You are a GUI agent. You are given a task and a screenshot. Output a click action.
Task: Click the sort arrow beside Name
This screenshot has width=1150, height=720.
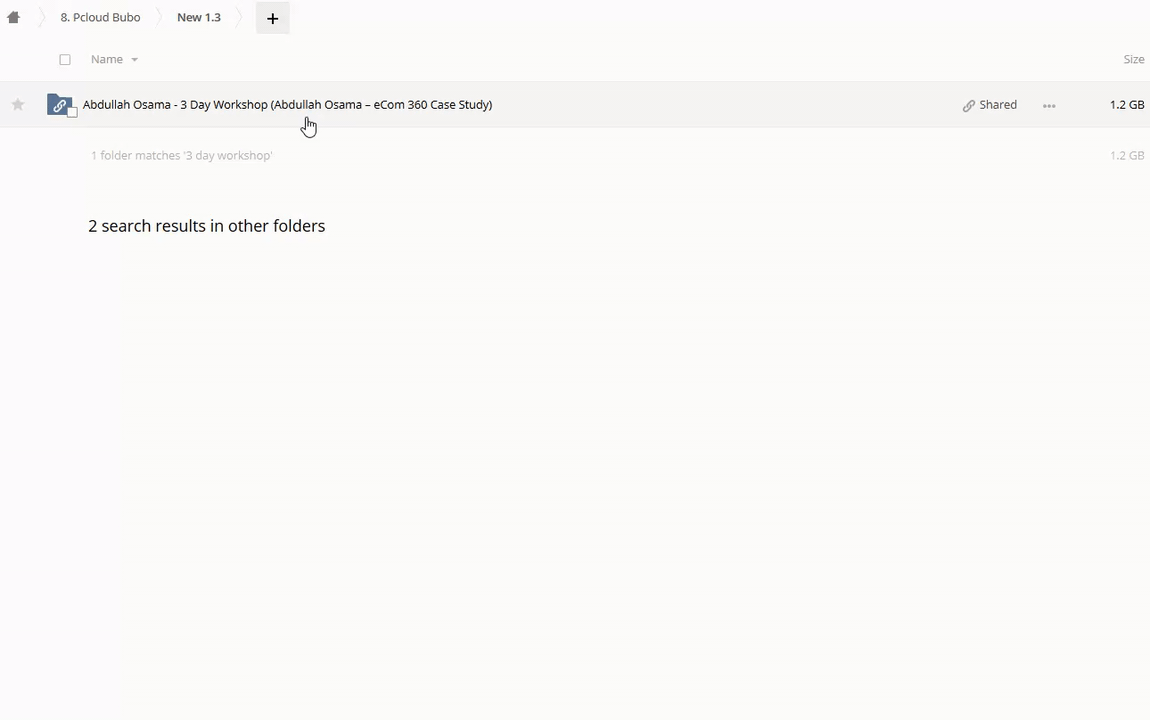[134, 60]
